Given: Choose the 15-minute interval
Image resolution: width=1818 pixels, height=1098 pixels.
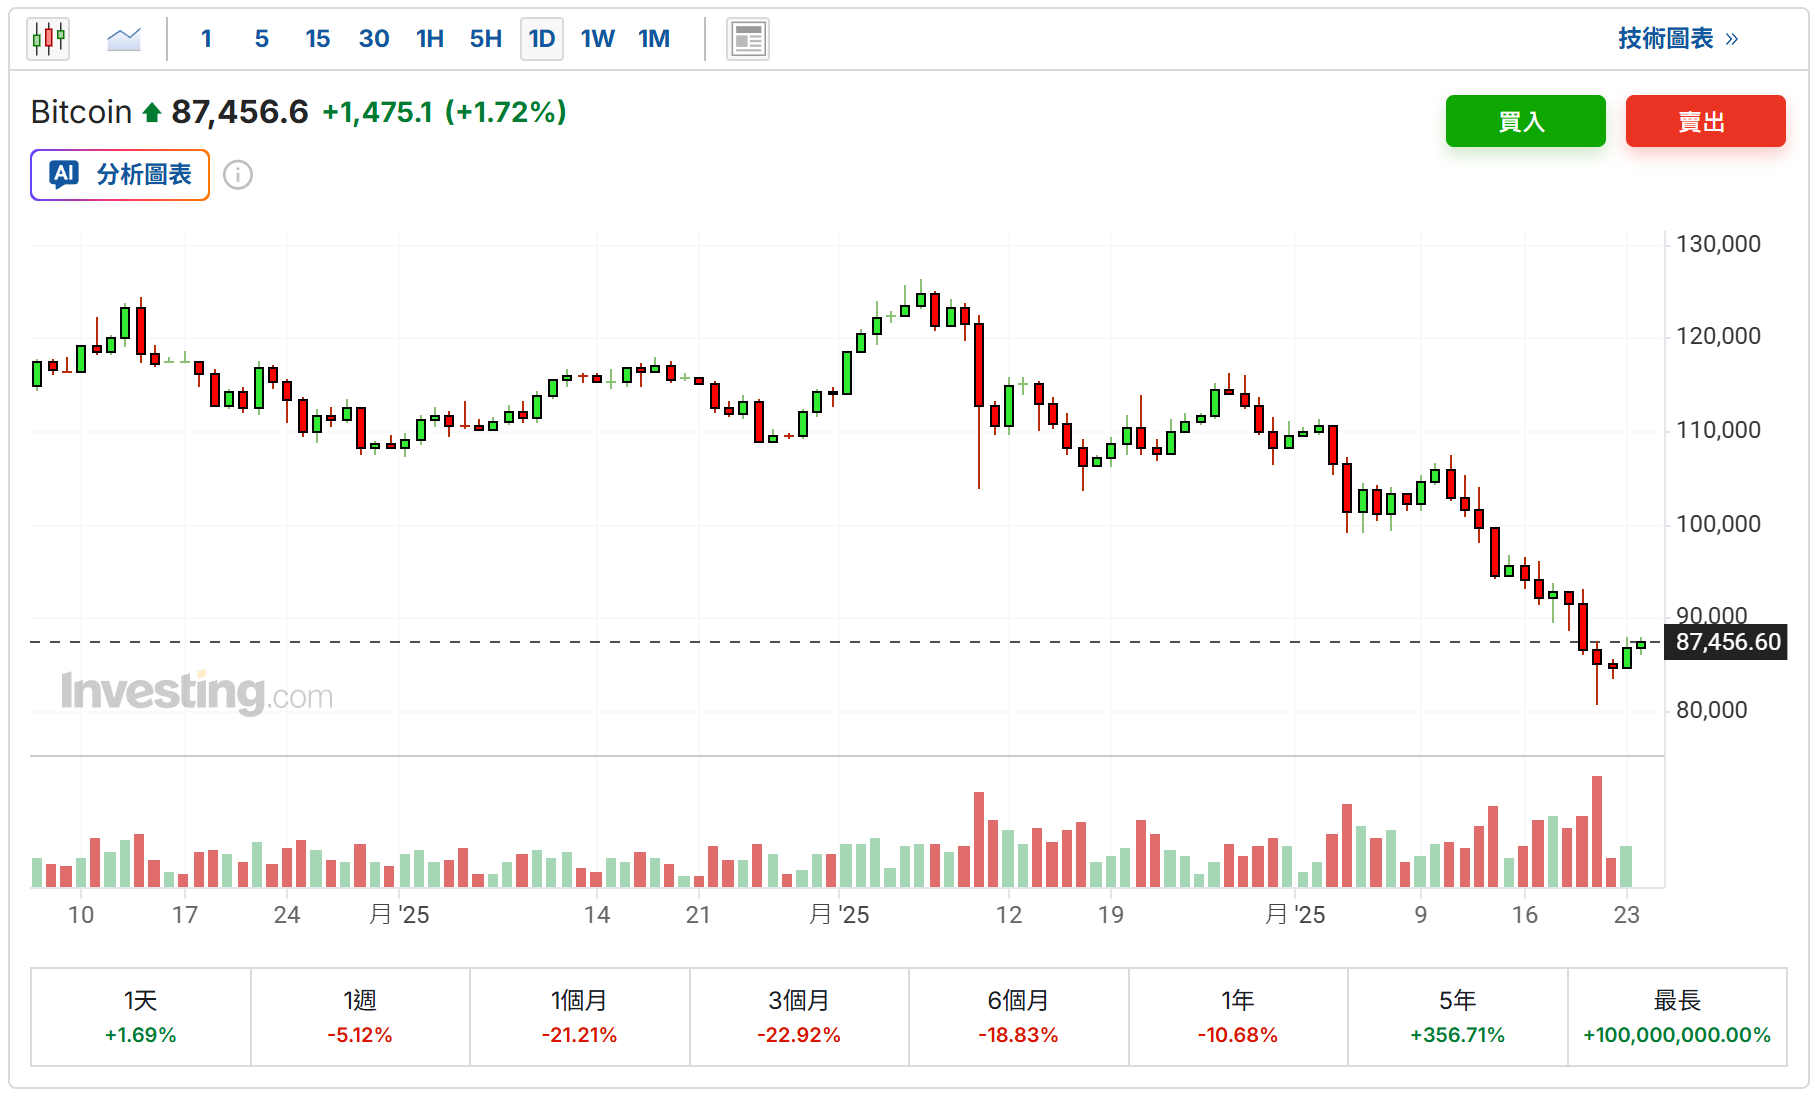Looking at the screenshot, I should (318, 39).
